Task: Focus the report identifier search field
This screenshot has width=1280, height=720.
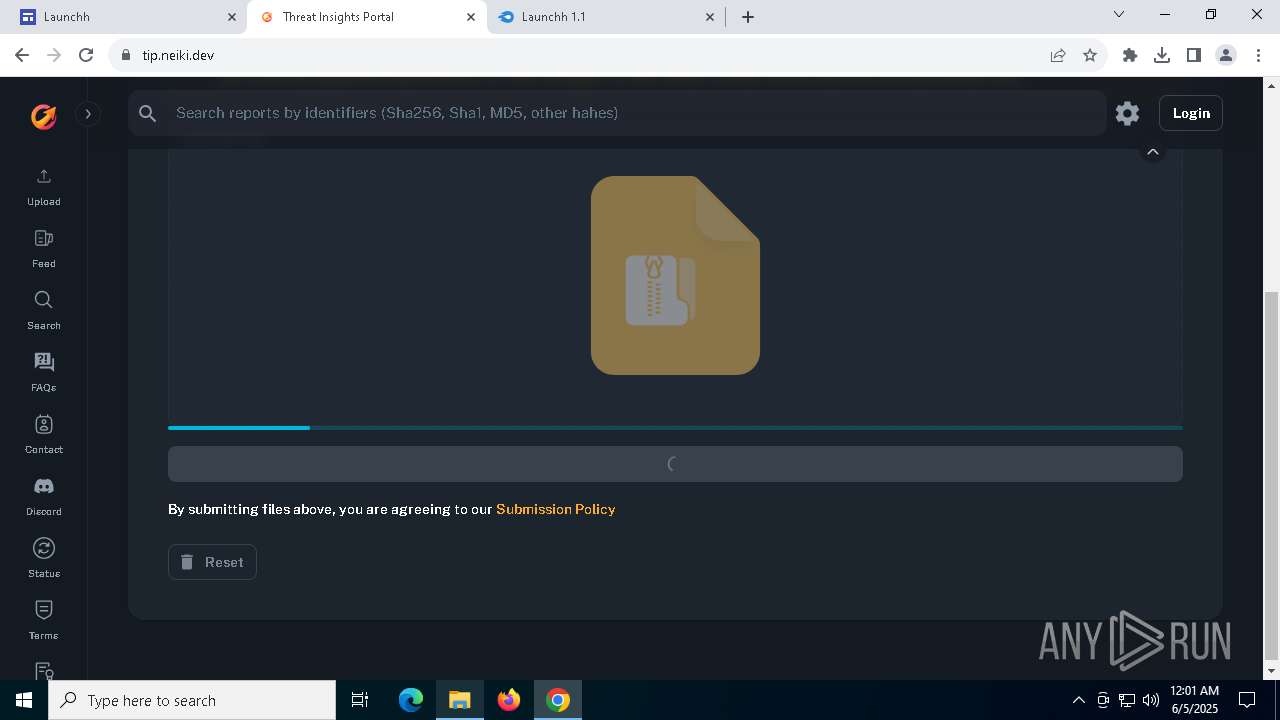Action: pos(617,113)
